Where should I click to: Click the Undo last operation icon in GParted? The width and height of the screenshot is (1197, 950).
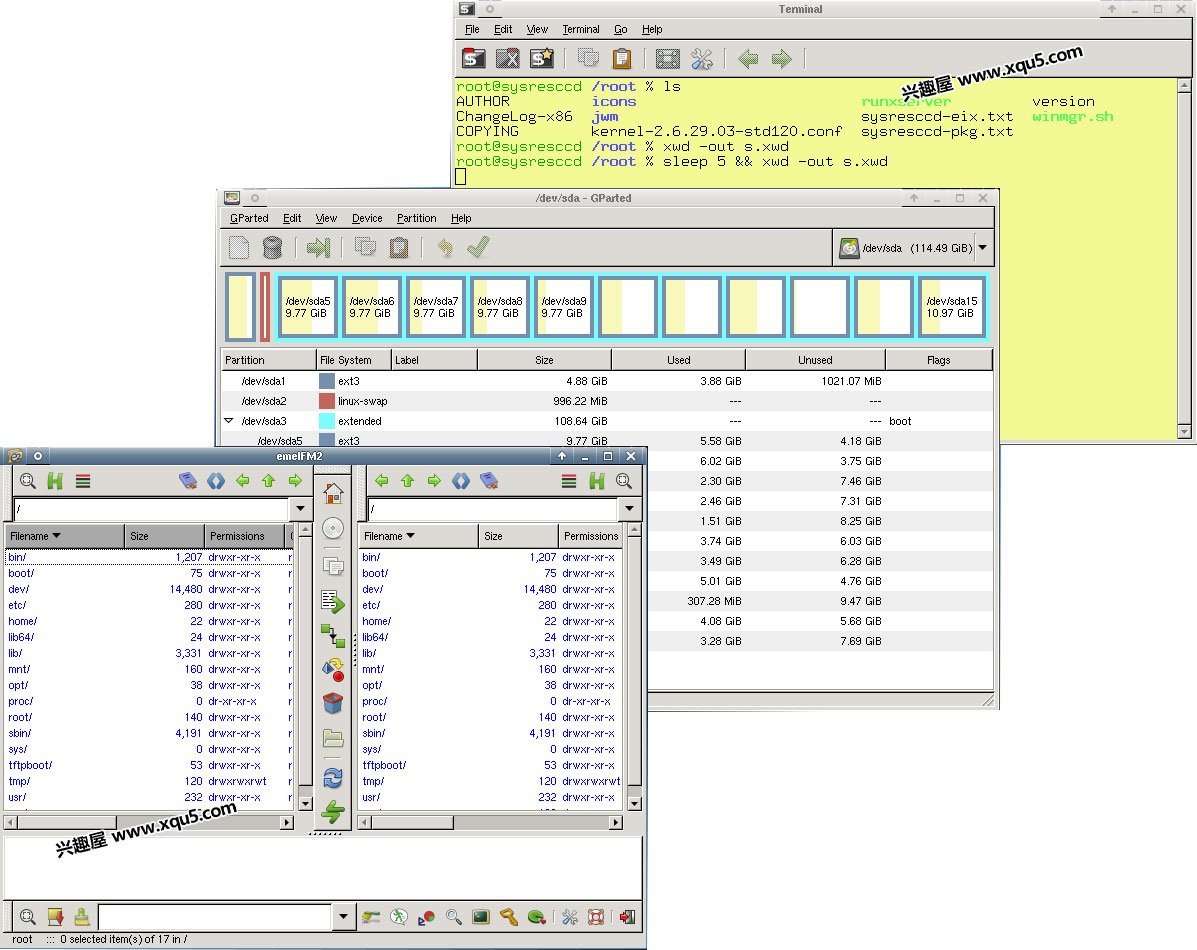coord(444,247)
